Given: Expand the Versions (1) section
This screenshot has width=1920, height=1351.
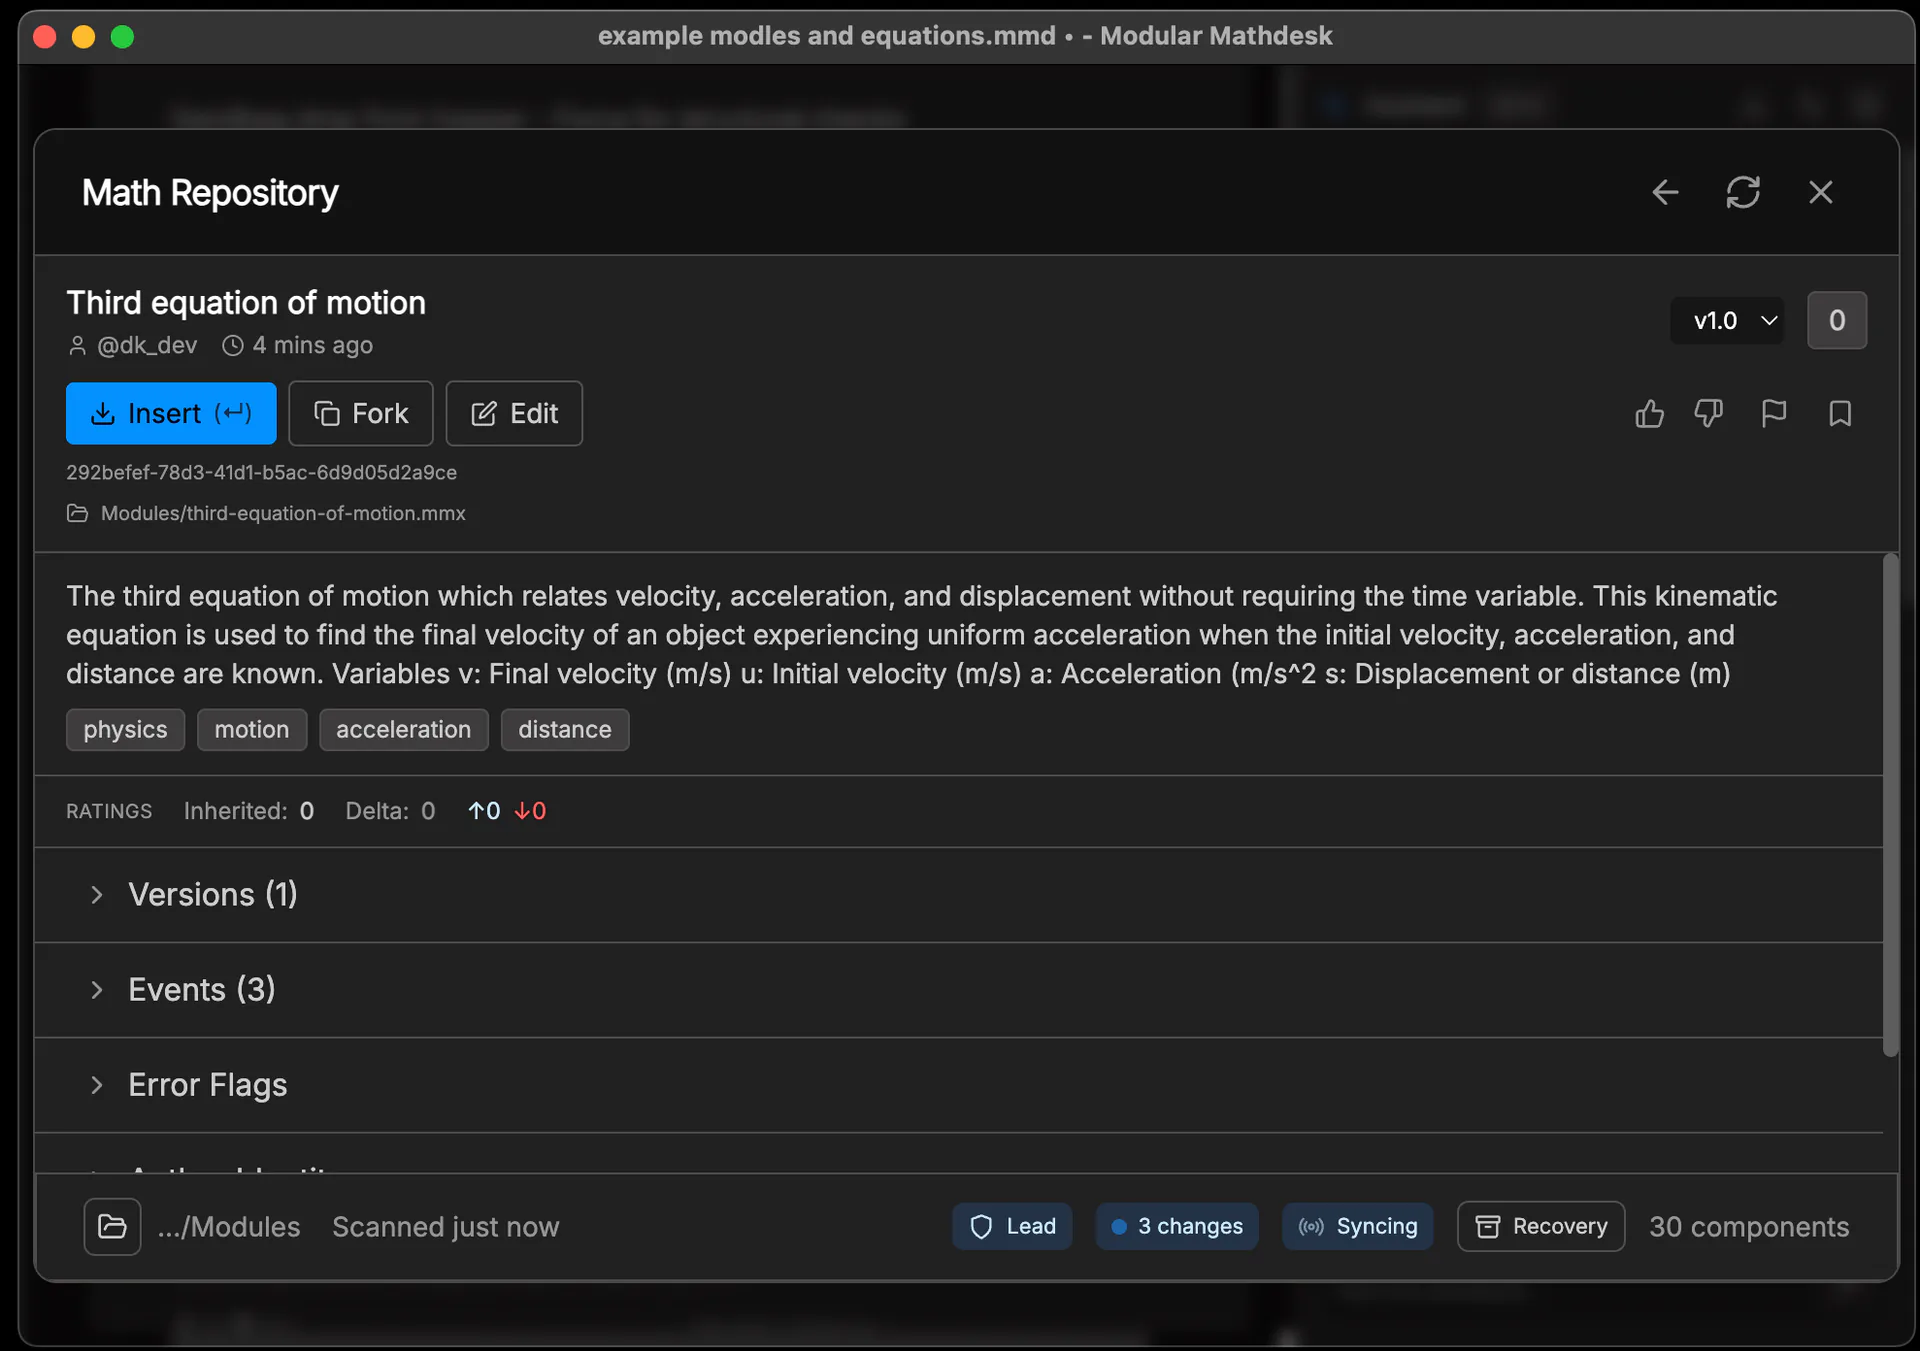Looking at the screenshot, I should click(959, 895).
